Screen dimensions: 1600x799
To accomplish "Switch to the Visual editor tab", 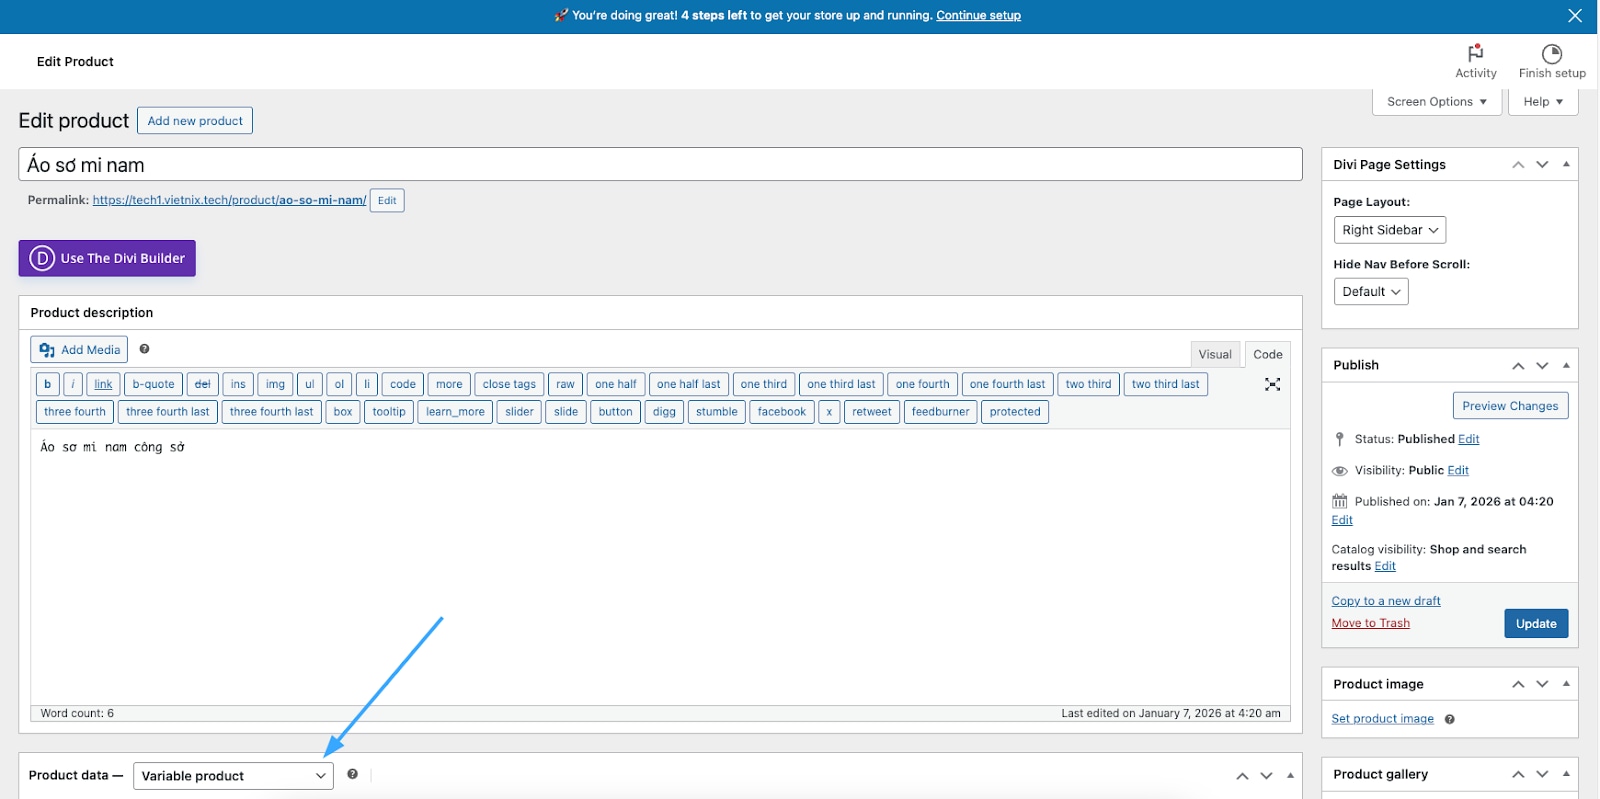I will [x=1214, y=354].
